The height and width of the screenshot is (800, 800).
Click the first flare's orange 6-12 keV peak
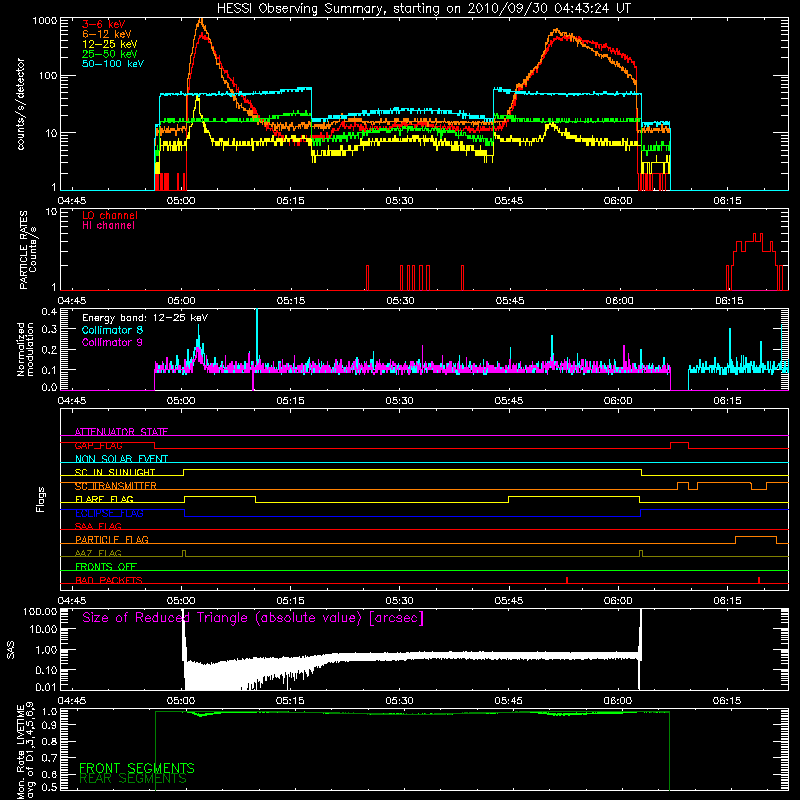pyautogui.click(x=201, y=21)
